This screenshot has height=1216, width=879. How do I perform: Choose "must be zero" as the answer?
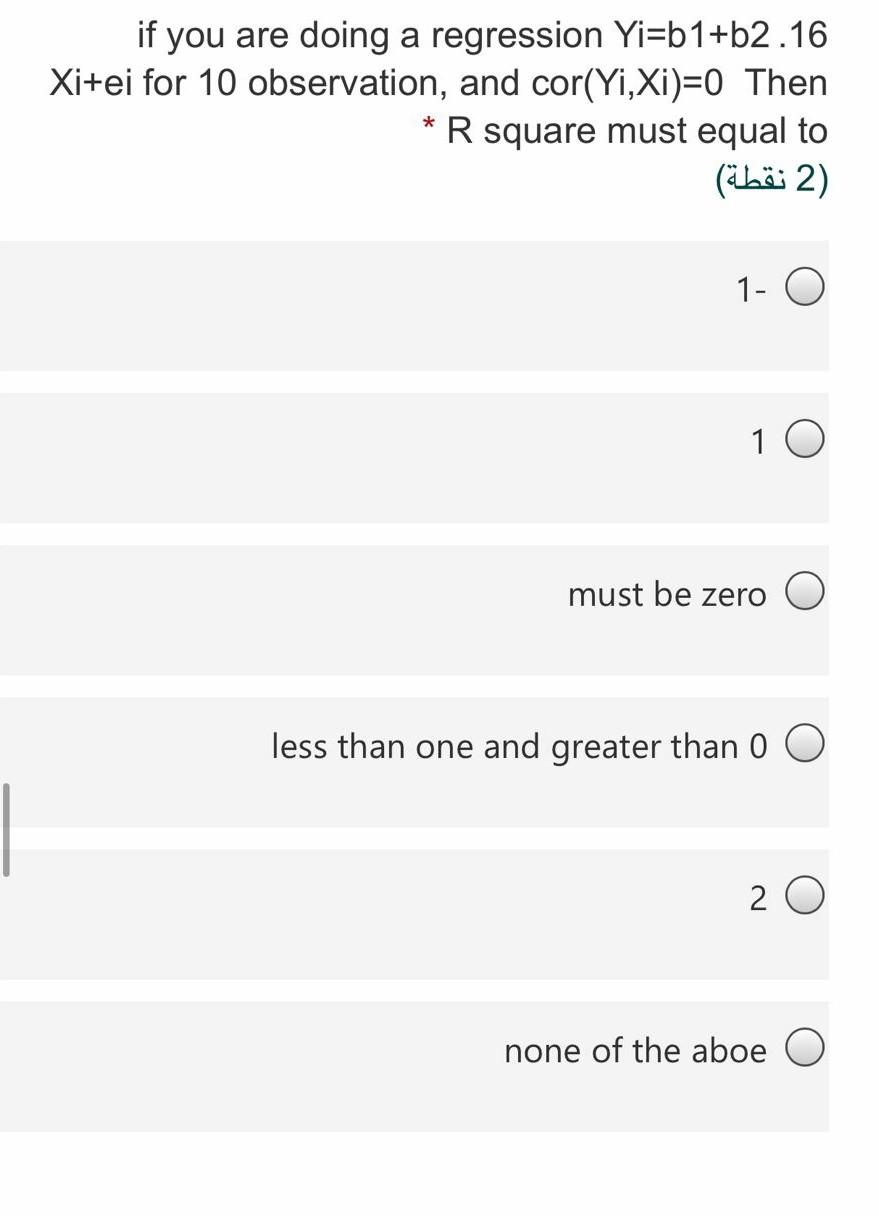[806, 590]
